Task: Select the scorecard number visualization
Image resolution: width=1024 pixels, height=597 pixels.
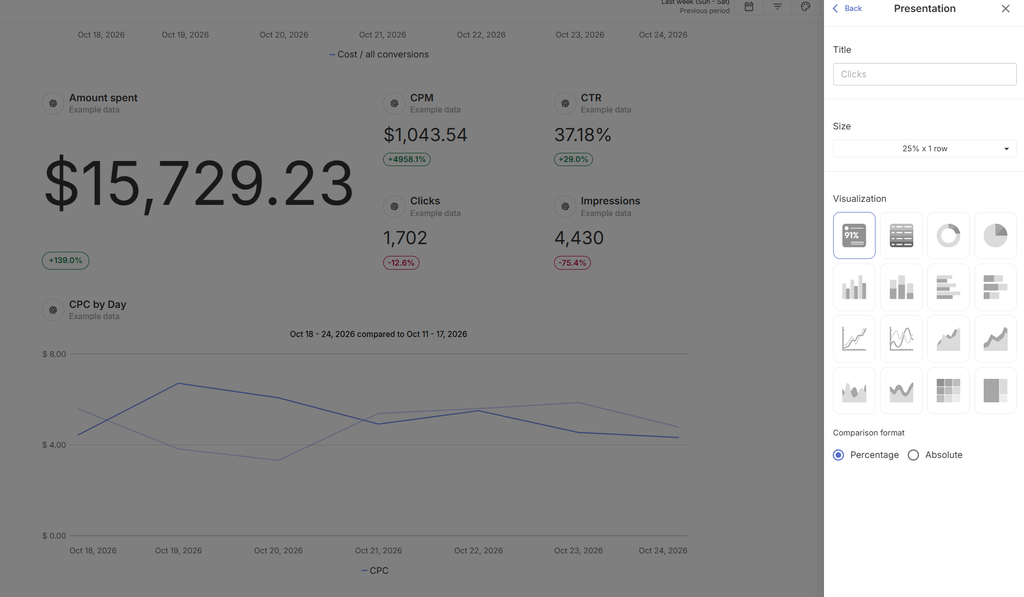Action: click(x=854, y=235)
